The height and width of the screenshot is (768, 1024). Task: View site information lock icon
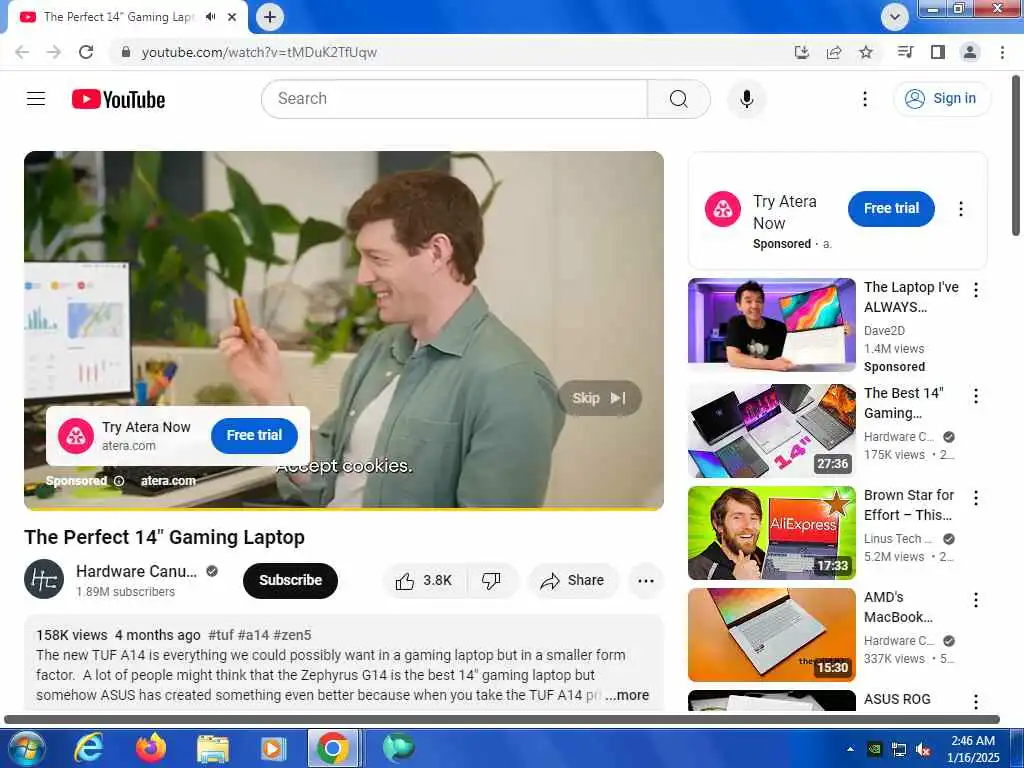pyautogui.click(x=126, y=52)
